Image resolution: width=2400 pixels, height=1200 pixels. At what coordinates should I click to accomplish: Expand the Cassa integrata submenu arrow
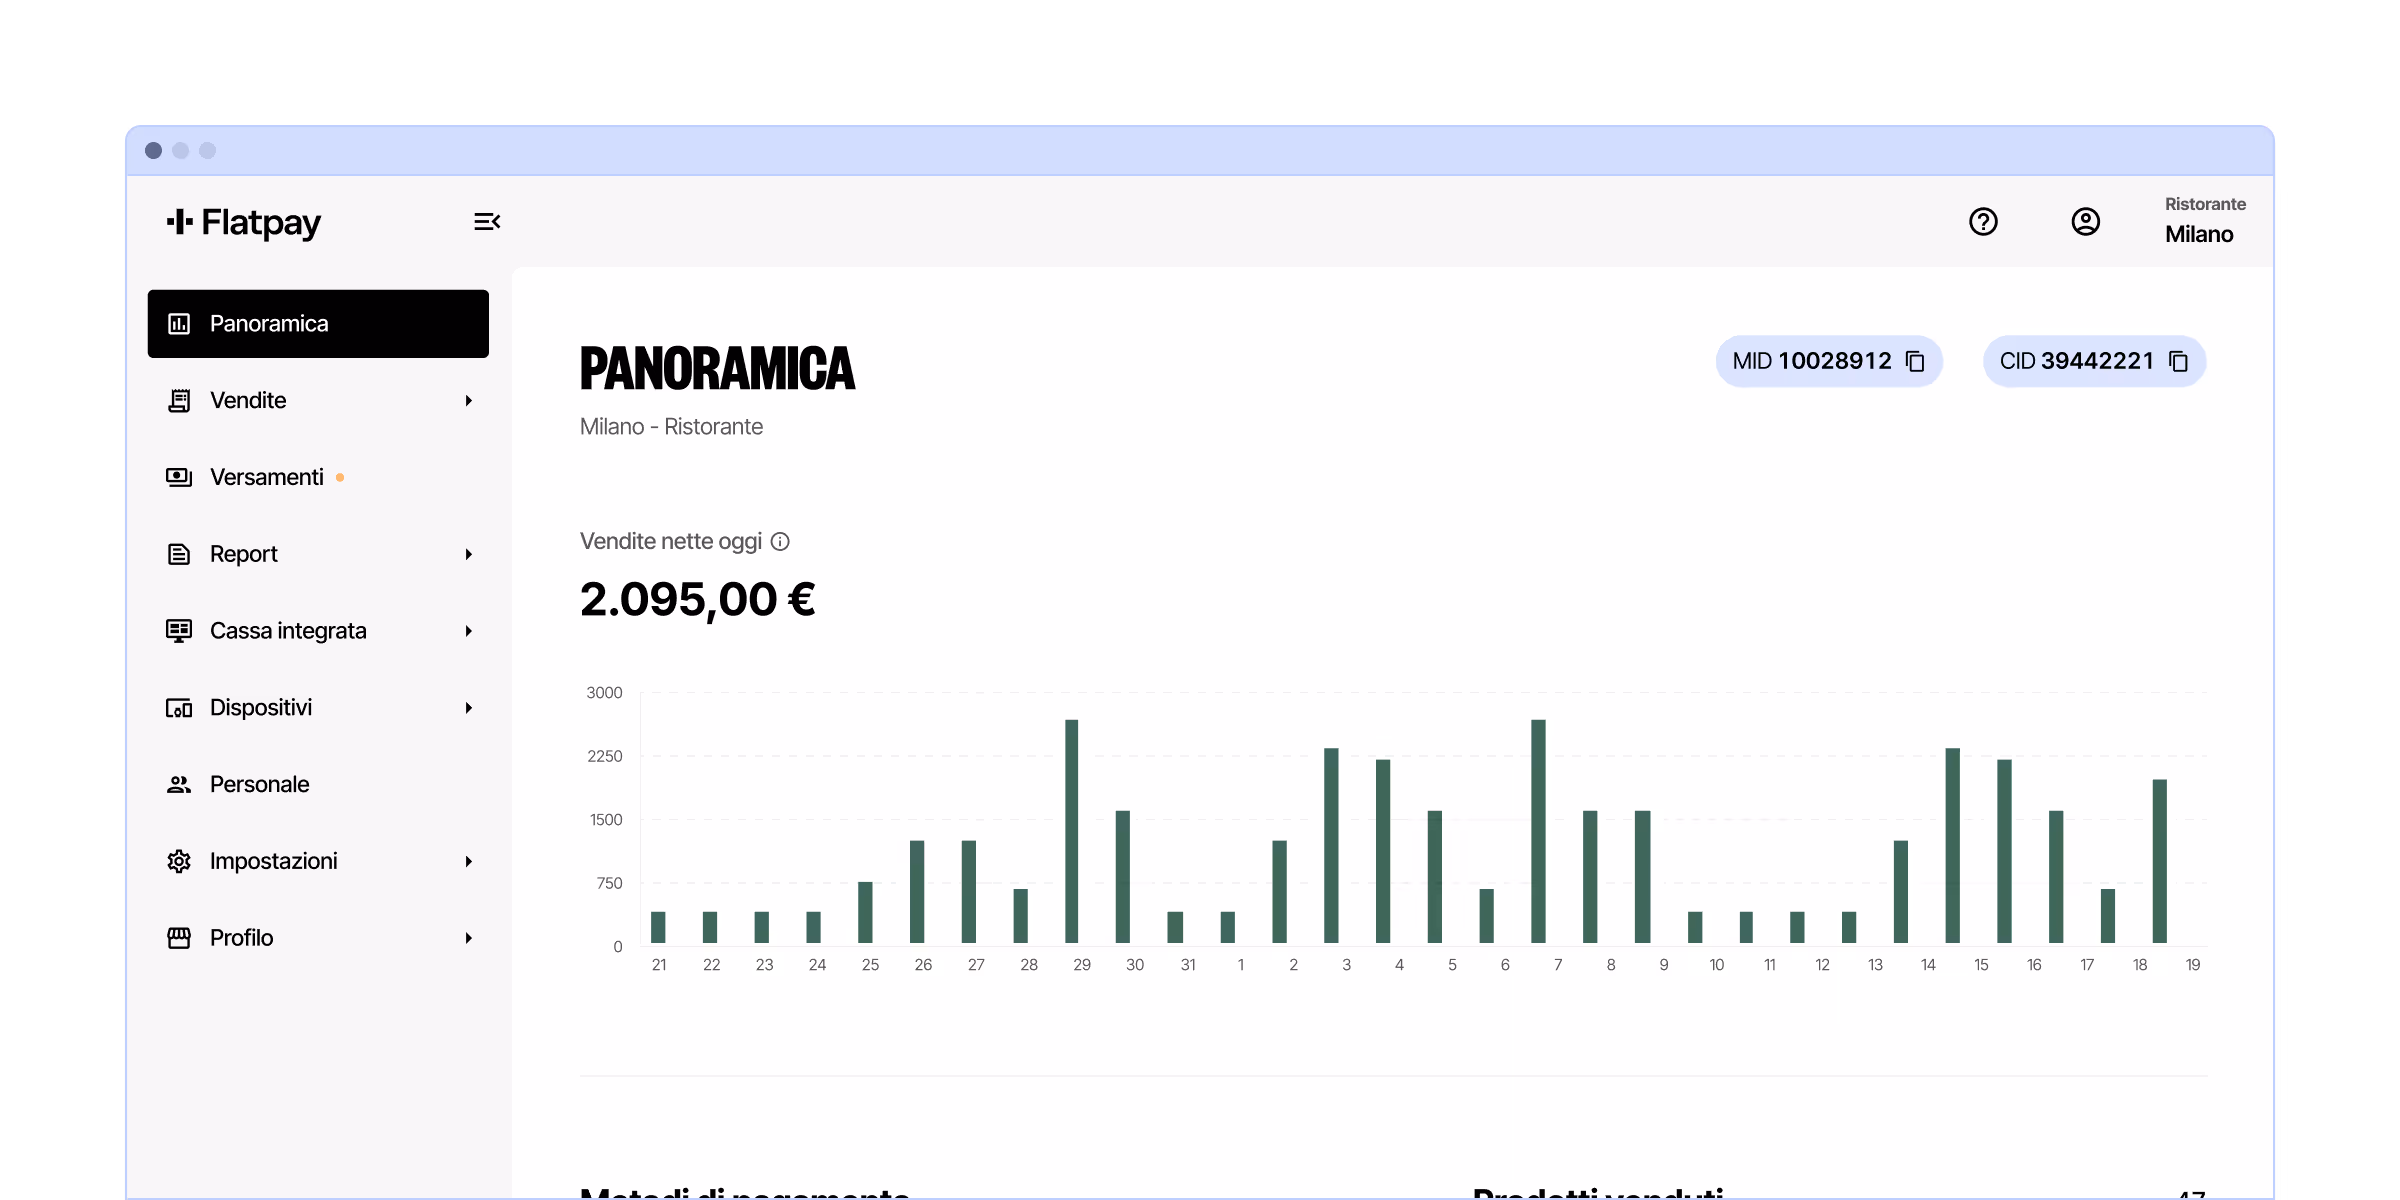pos(468,631)
